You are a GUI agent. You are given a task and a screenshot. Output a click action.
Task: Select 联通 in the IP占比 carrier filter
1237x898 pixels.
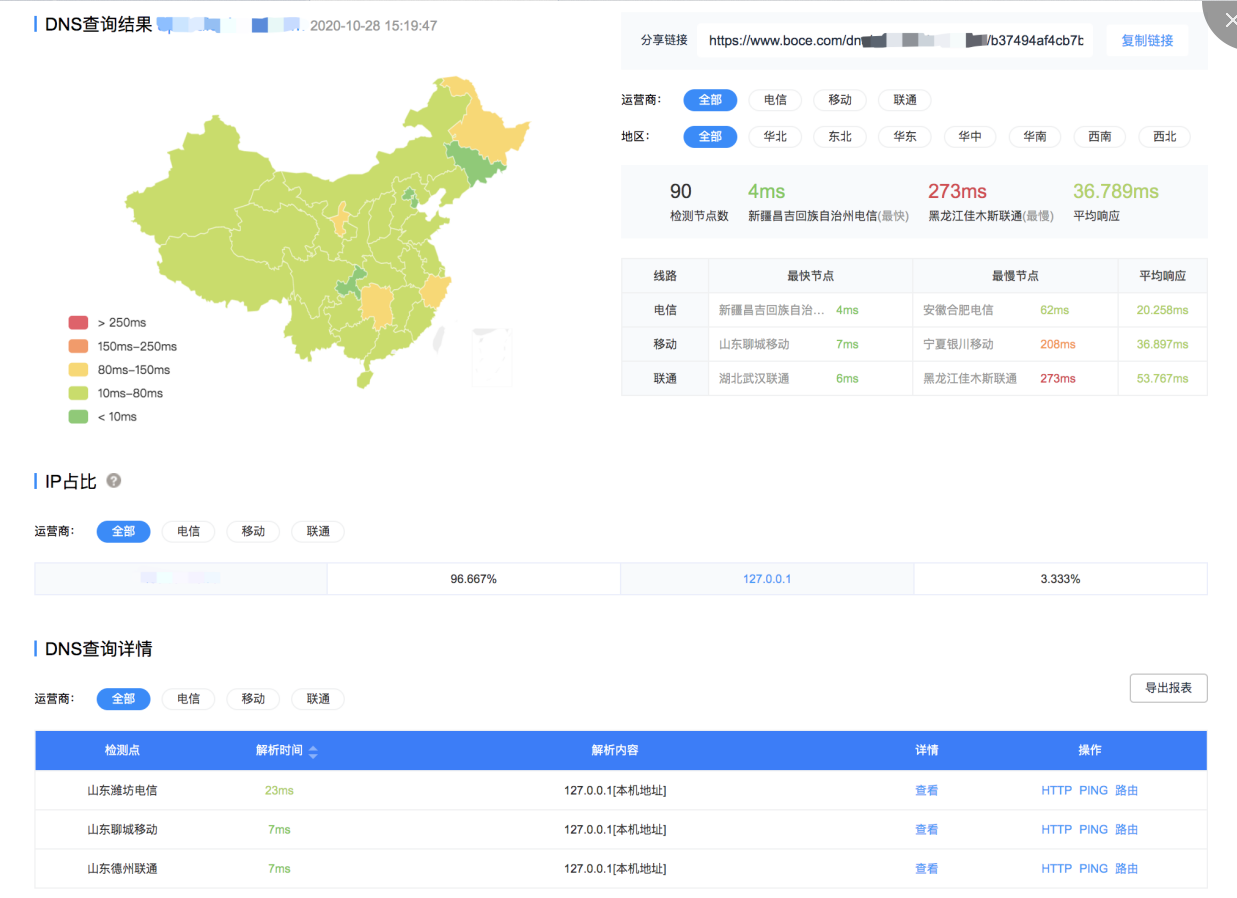click(318, 532)
